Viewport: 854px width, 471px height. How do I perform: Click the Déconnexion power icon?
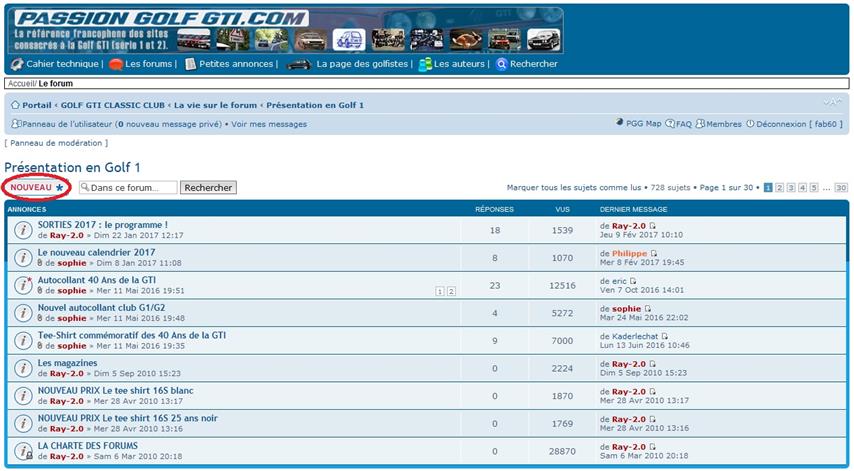[751, 124]
